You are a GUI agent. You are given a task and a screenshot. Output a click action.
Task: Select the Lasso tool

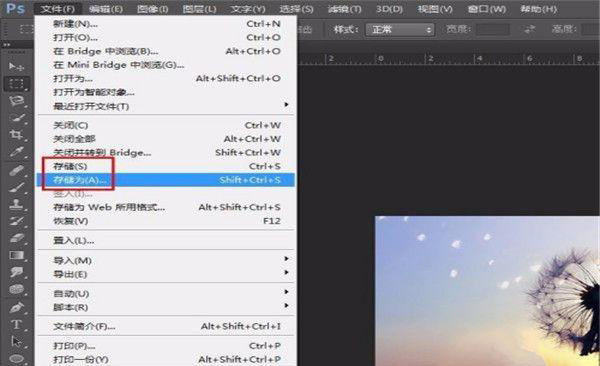pos(16,101)
